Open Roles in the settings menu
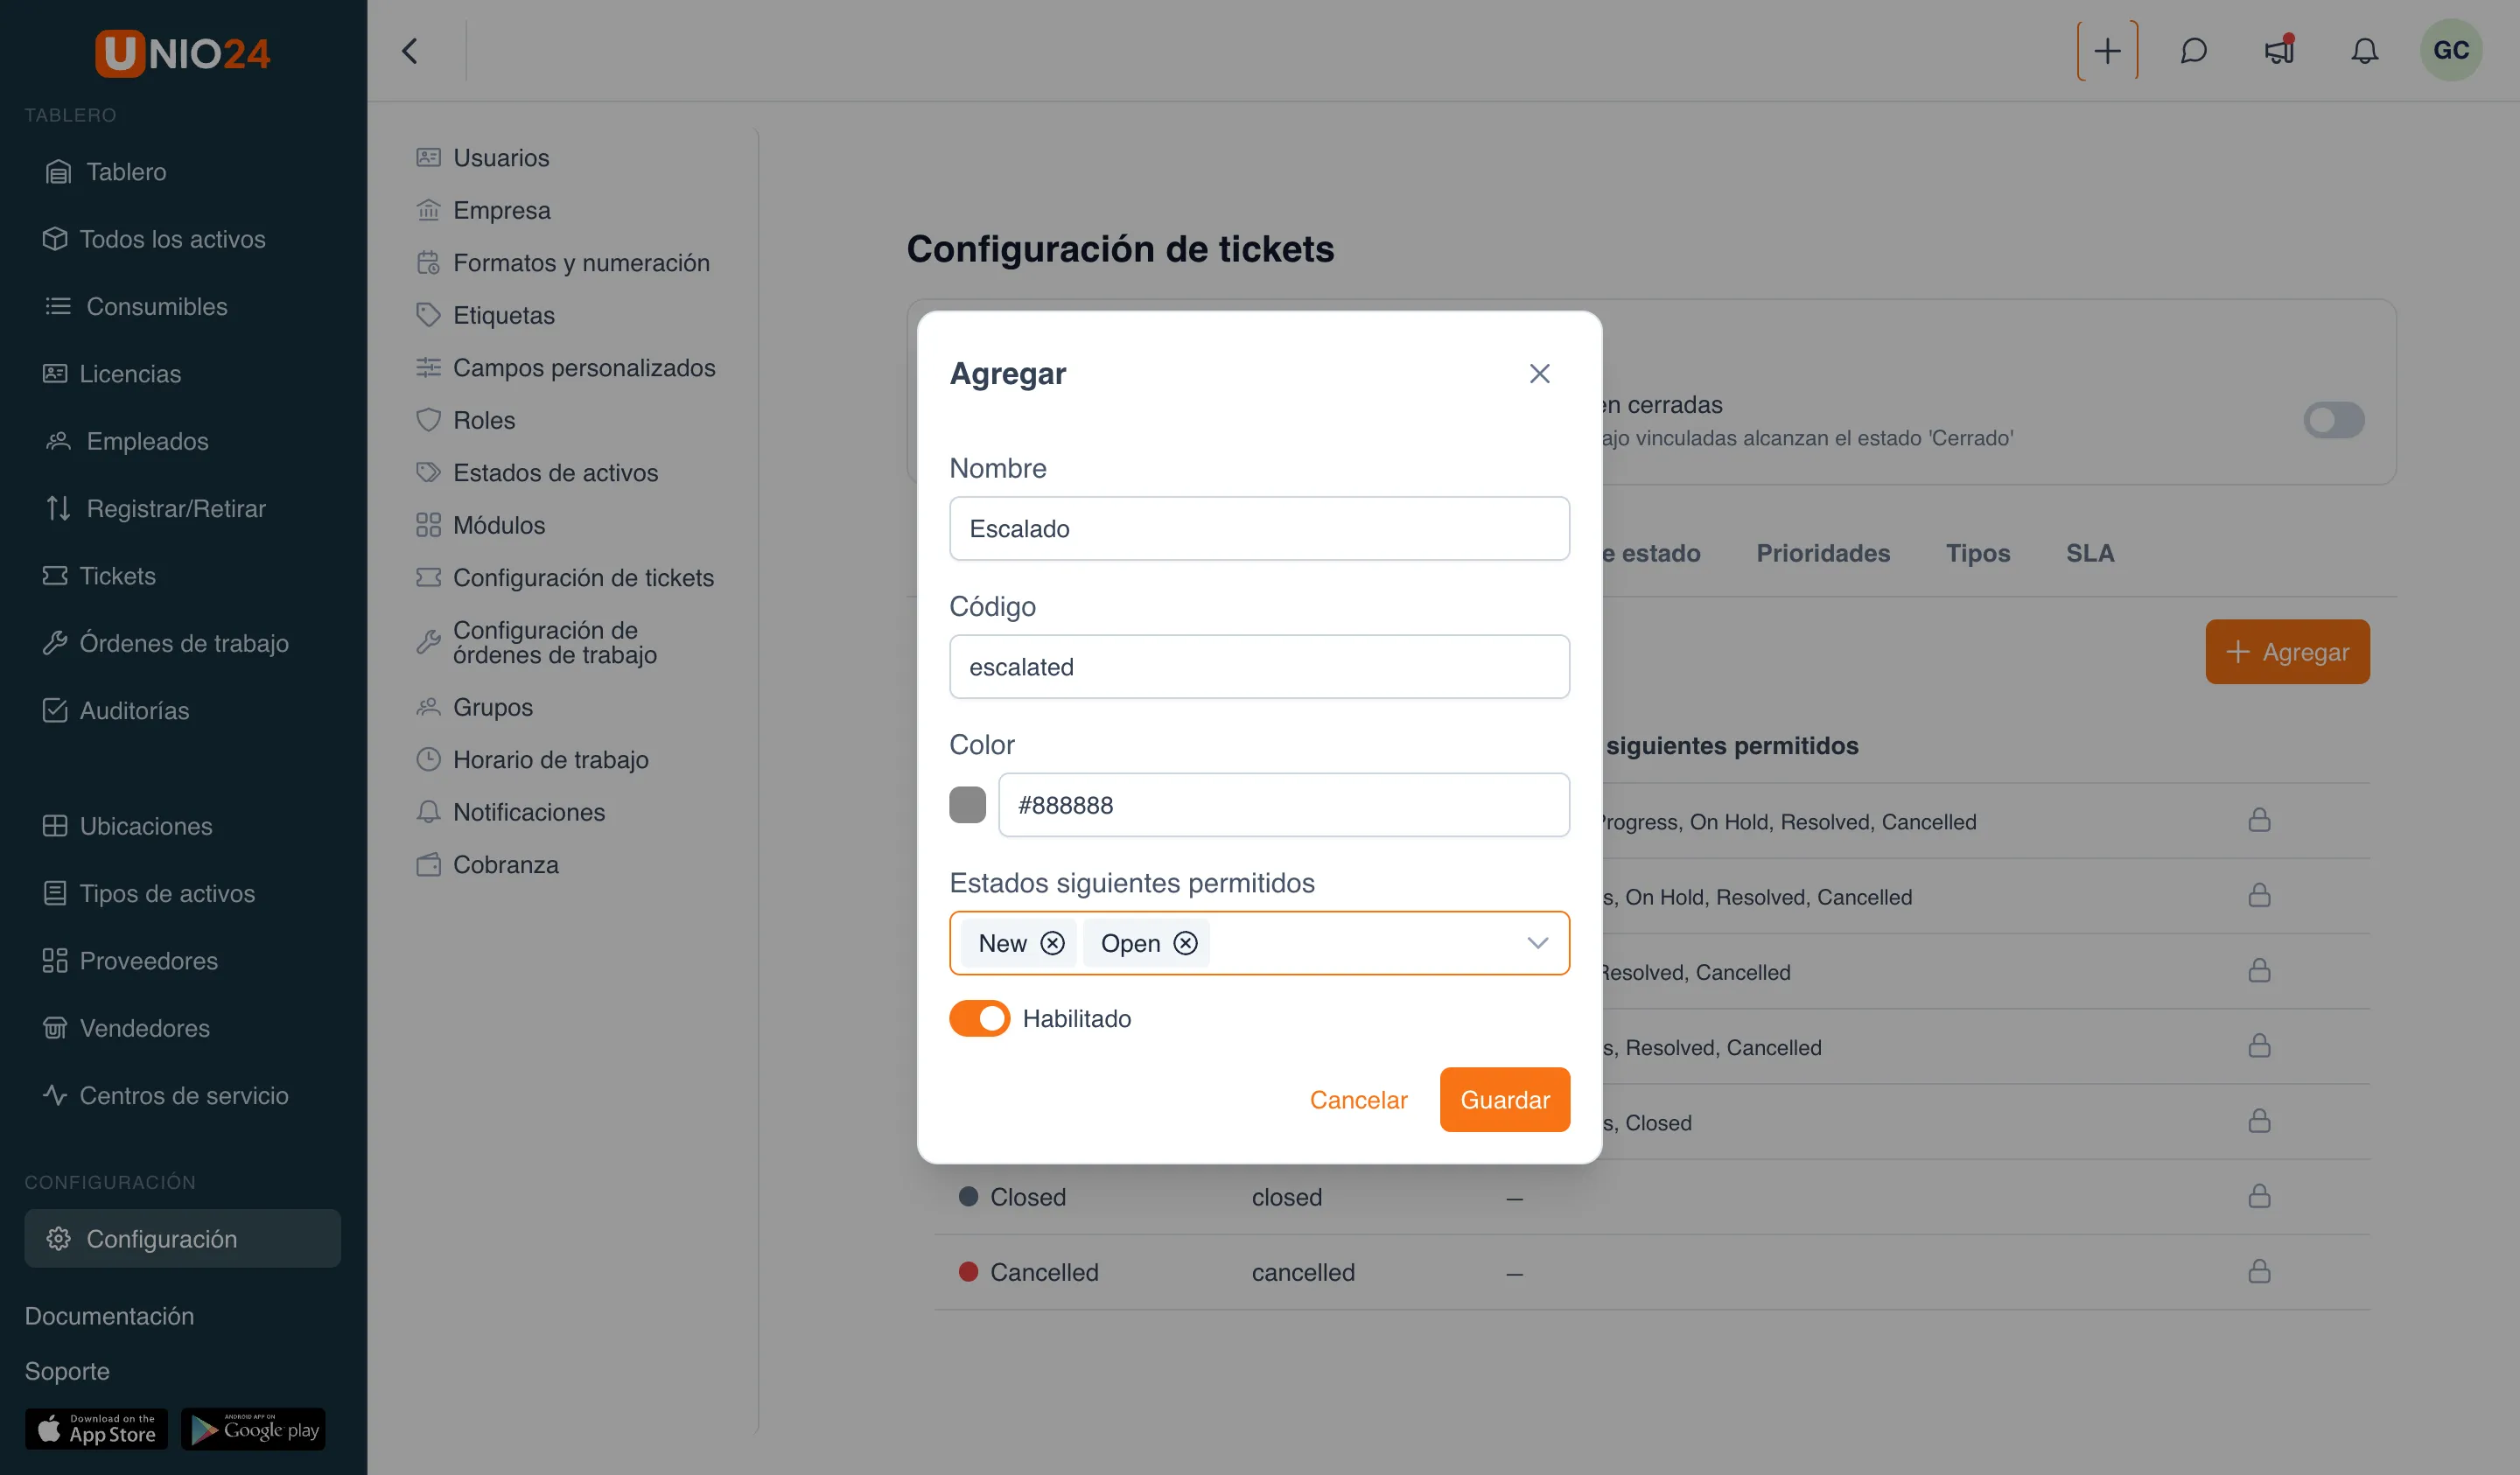 click(484, 420)
